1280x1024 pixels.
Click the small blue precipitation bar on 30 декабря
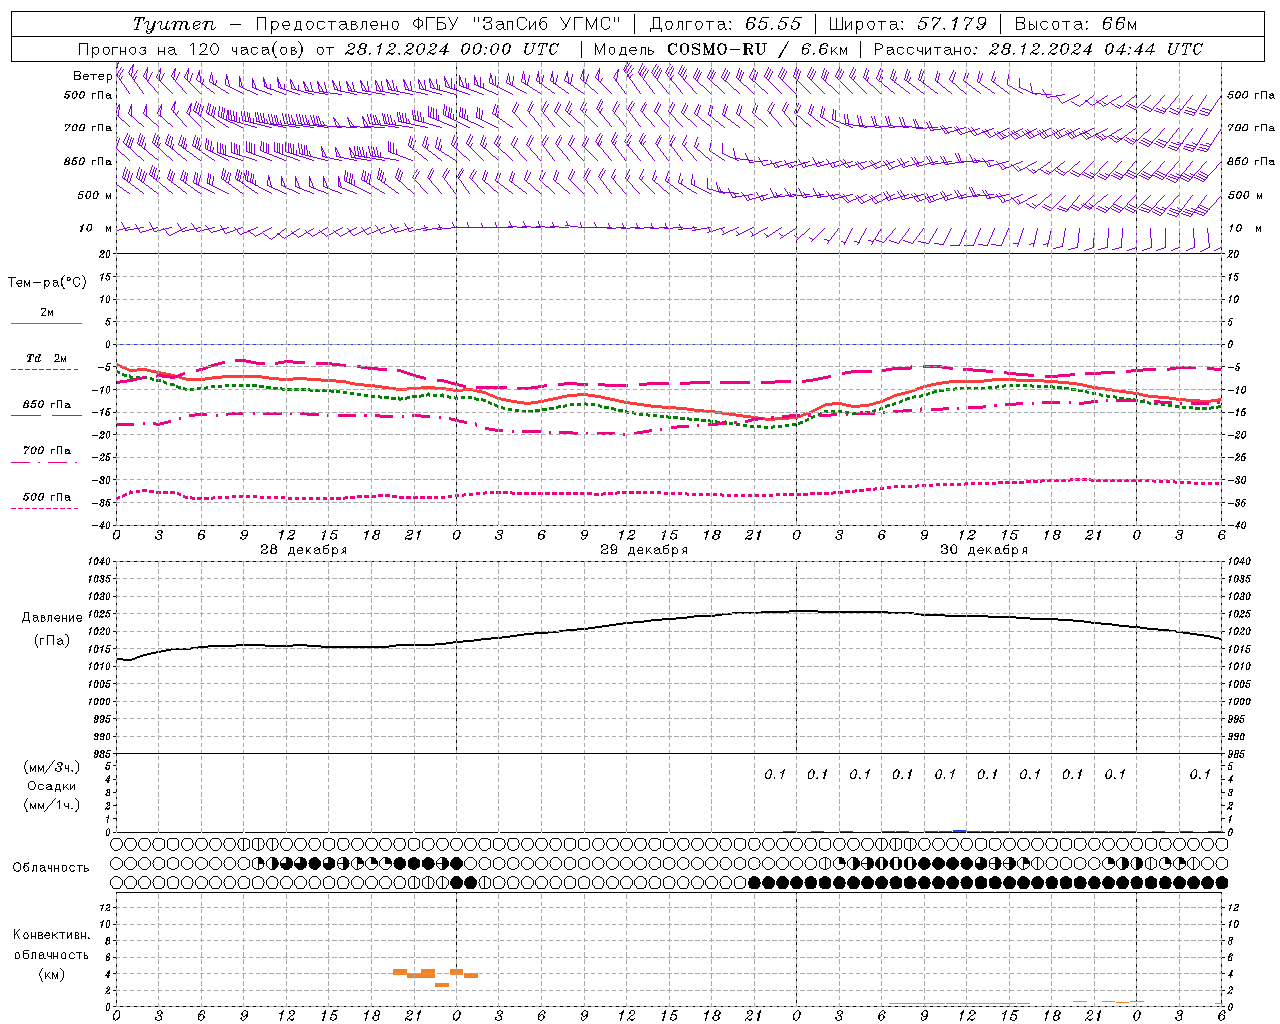coord(960,831)
